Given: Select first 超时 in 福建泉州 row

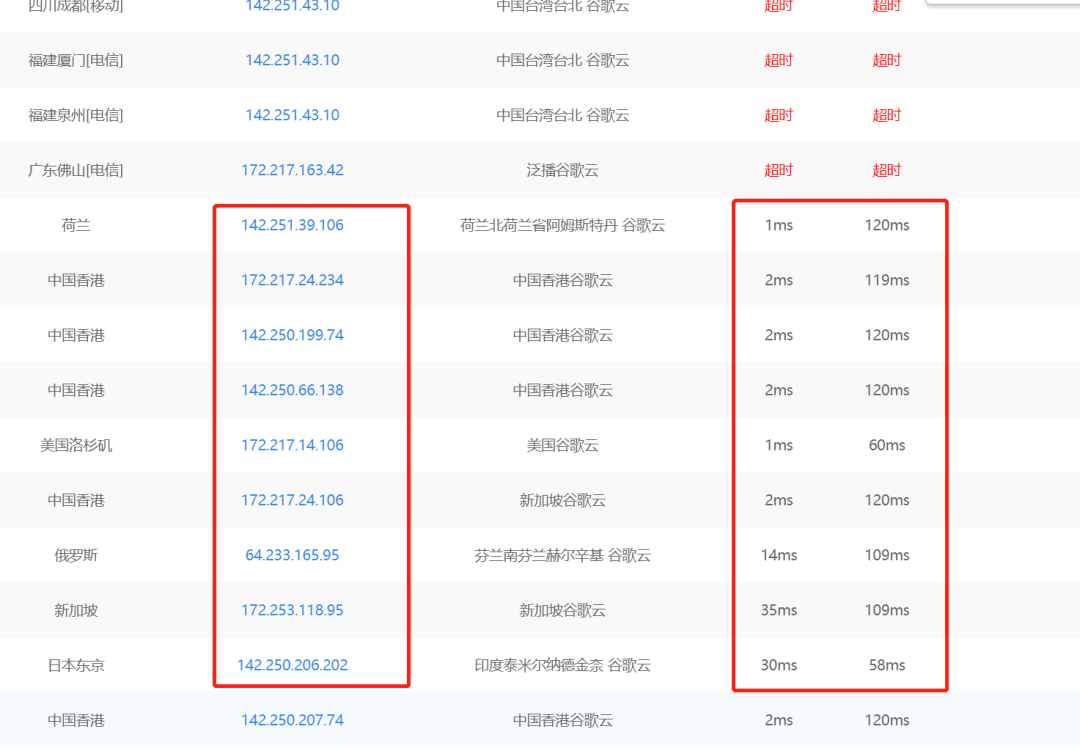Looking at the screenshot, I should 779,116.
